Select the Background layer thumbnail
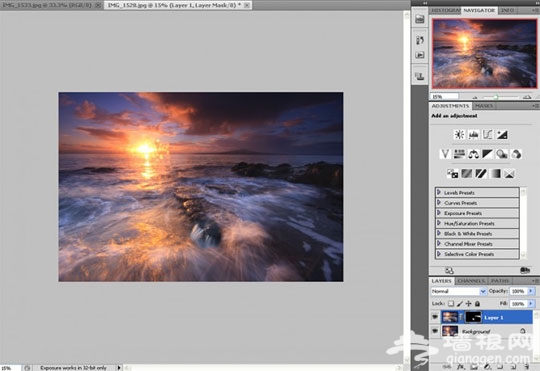The height and width of the screenshot is (371, 540). (450, 331)
